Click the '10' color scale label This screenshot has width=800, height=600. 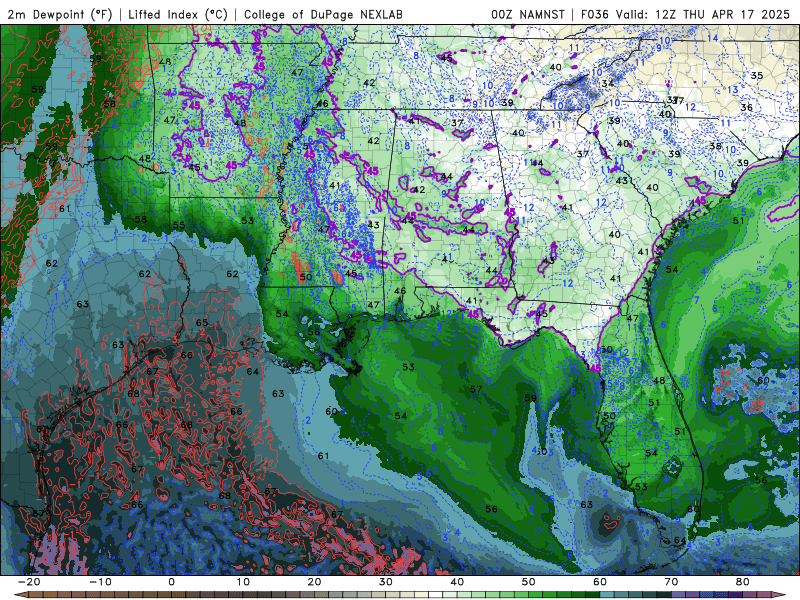(x=243, y=582)
